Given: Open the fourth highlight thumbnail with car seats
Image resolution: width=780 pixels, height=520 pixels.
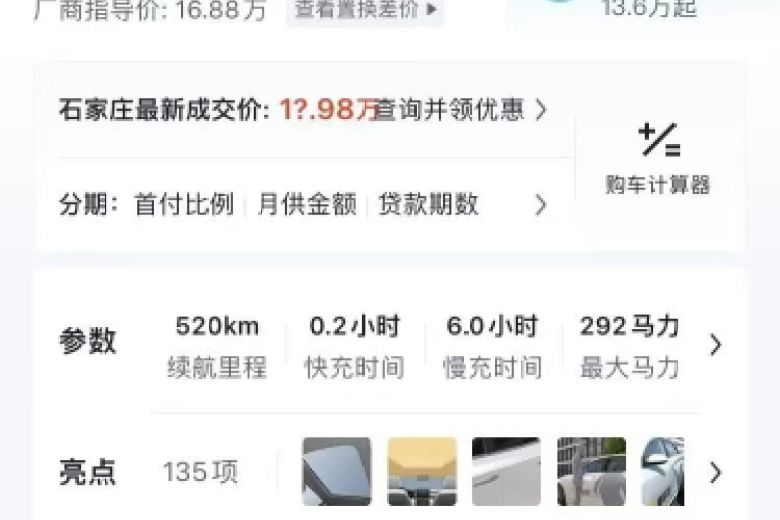Looking at the screenshot, I should coord(591,471).
